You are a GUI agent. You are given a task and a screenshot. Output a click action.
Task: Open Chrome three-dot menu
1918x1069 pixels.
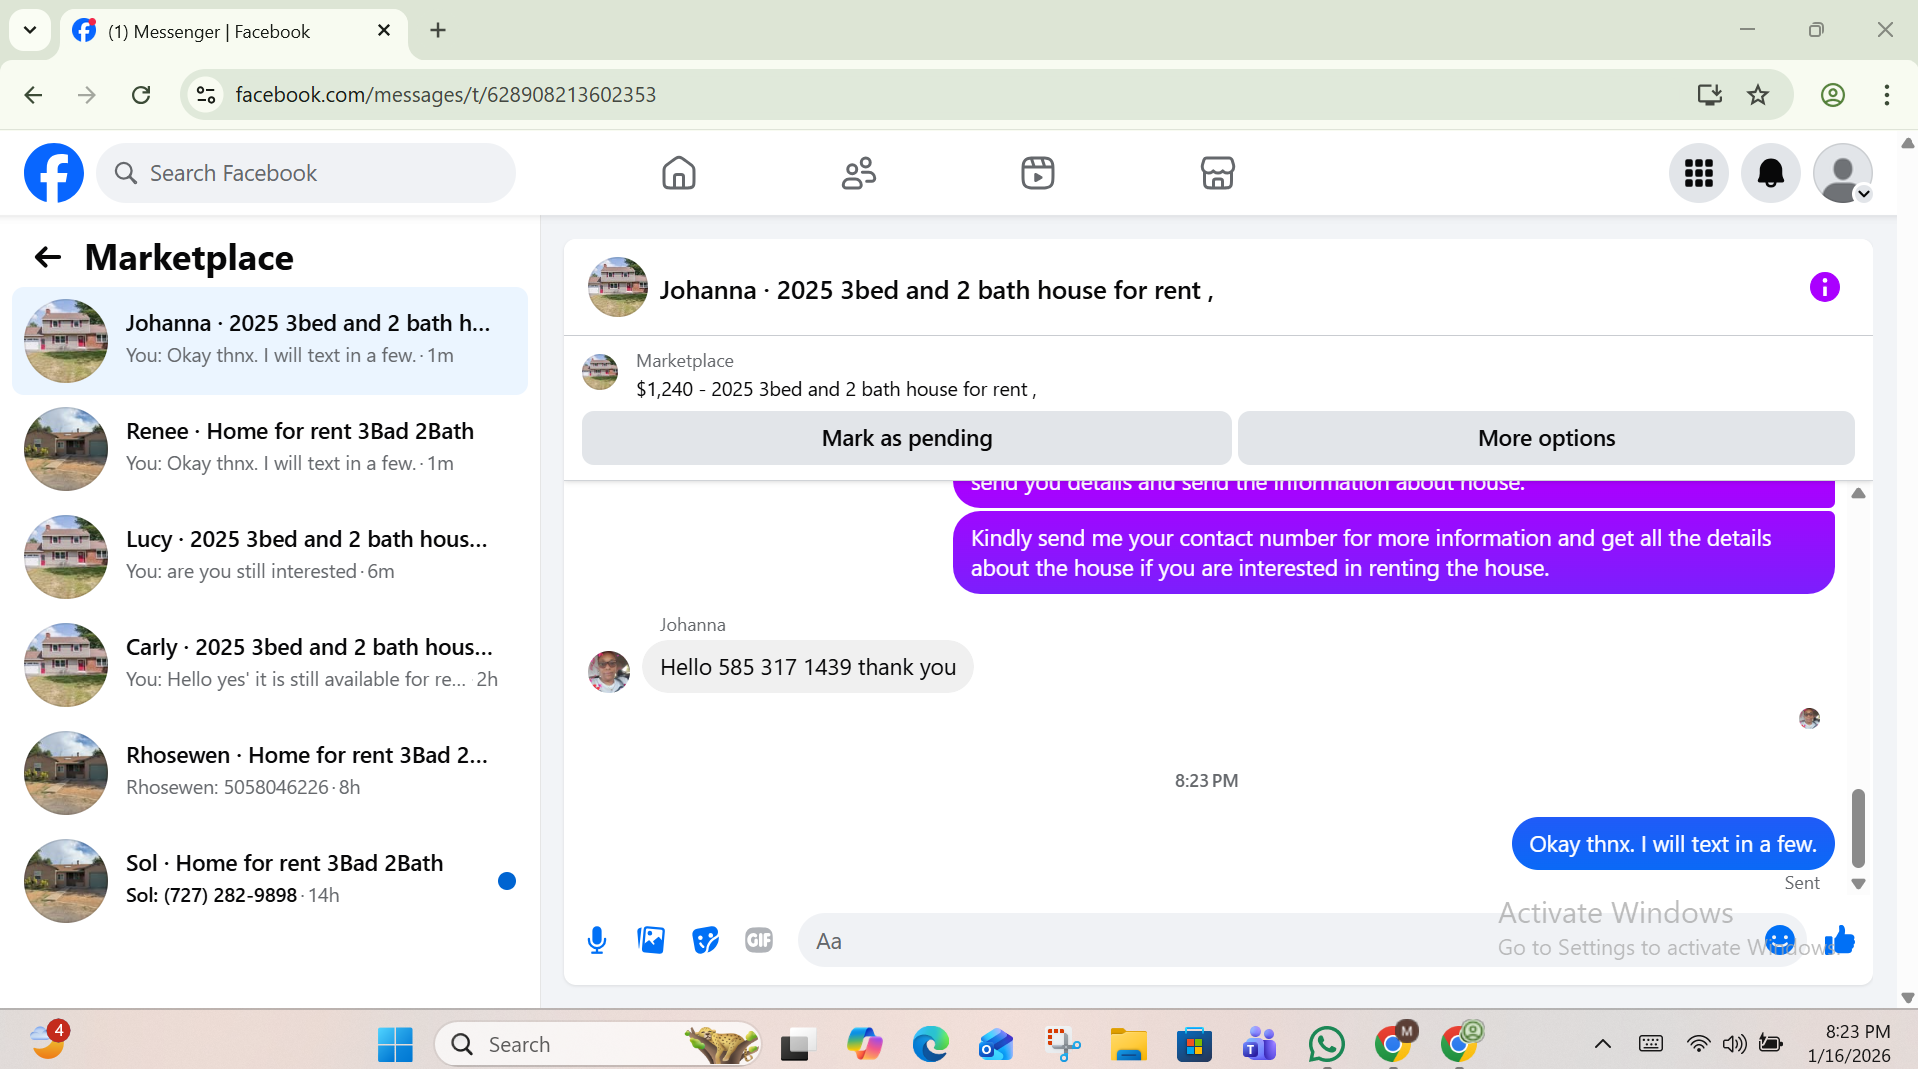pos(1886,95)
